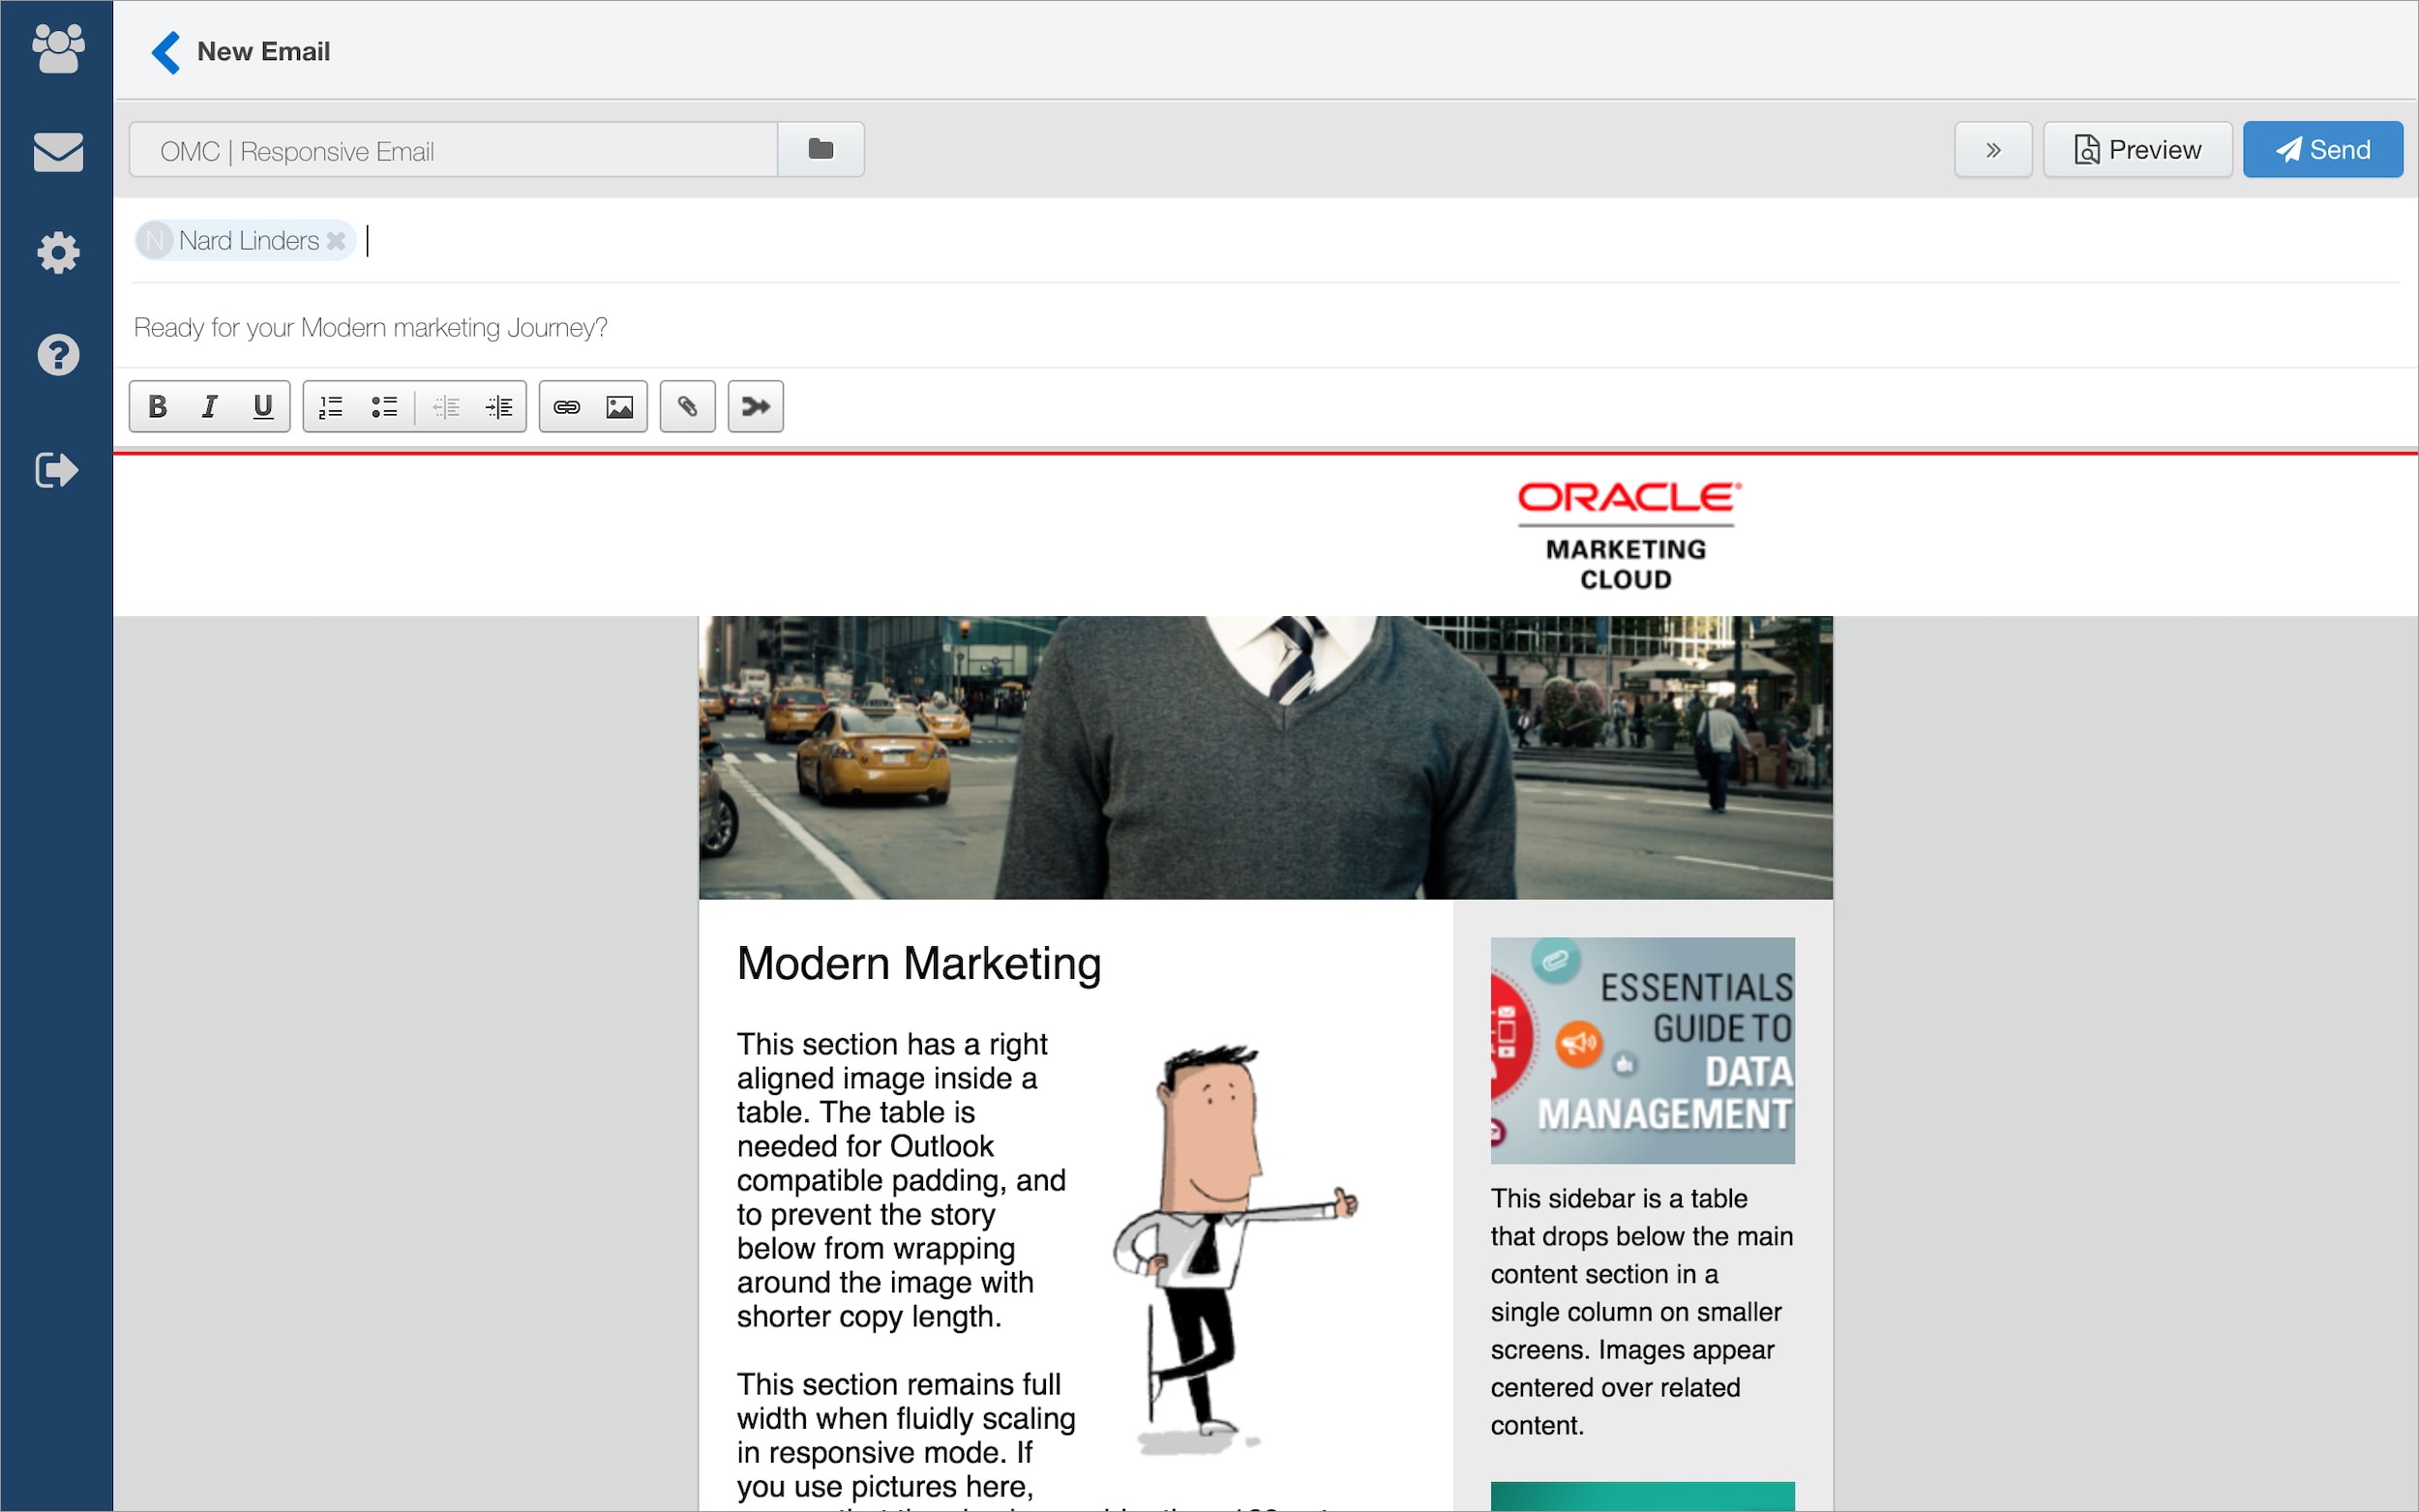Viewport: 2419px width, 1512px height.
Task: Insert a hyperlink
Action: (566, 406)
